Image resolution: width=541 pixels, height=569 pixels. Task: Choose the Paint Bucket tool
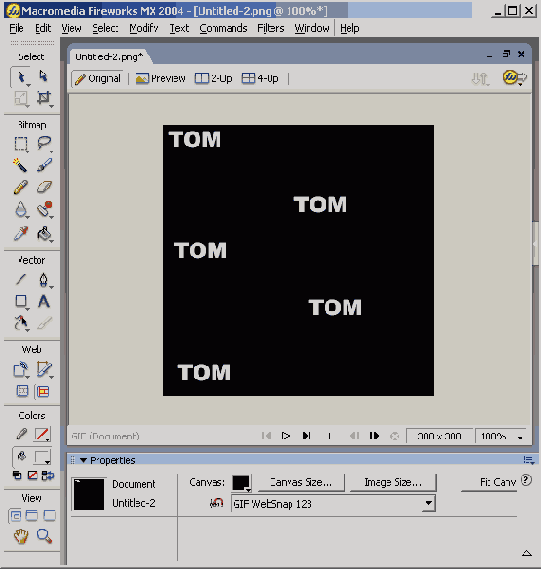44,233
